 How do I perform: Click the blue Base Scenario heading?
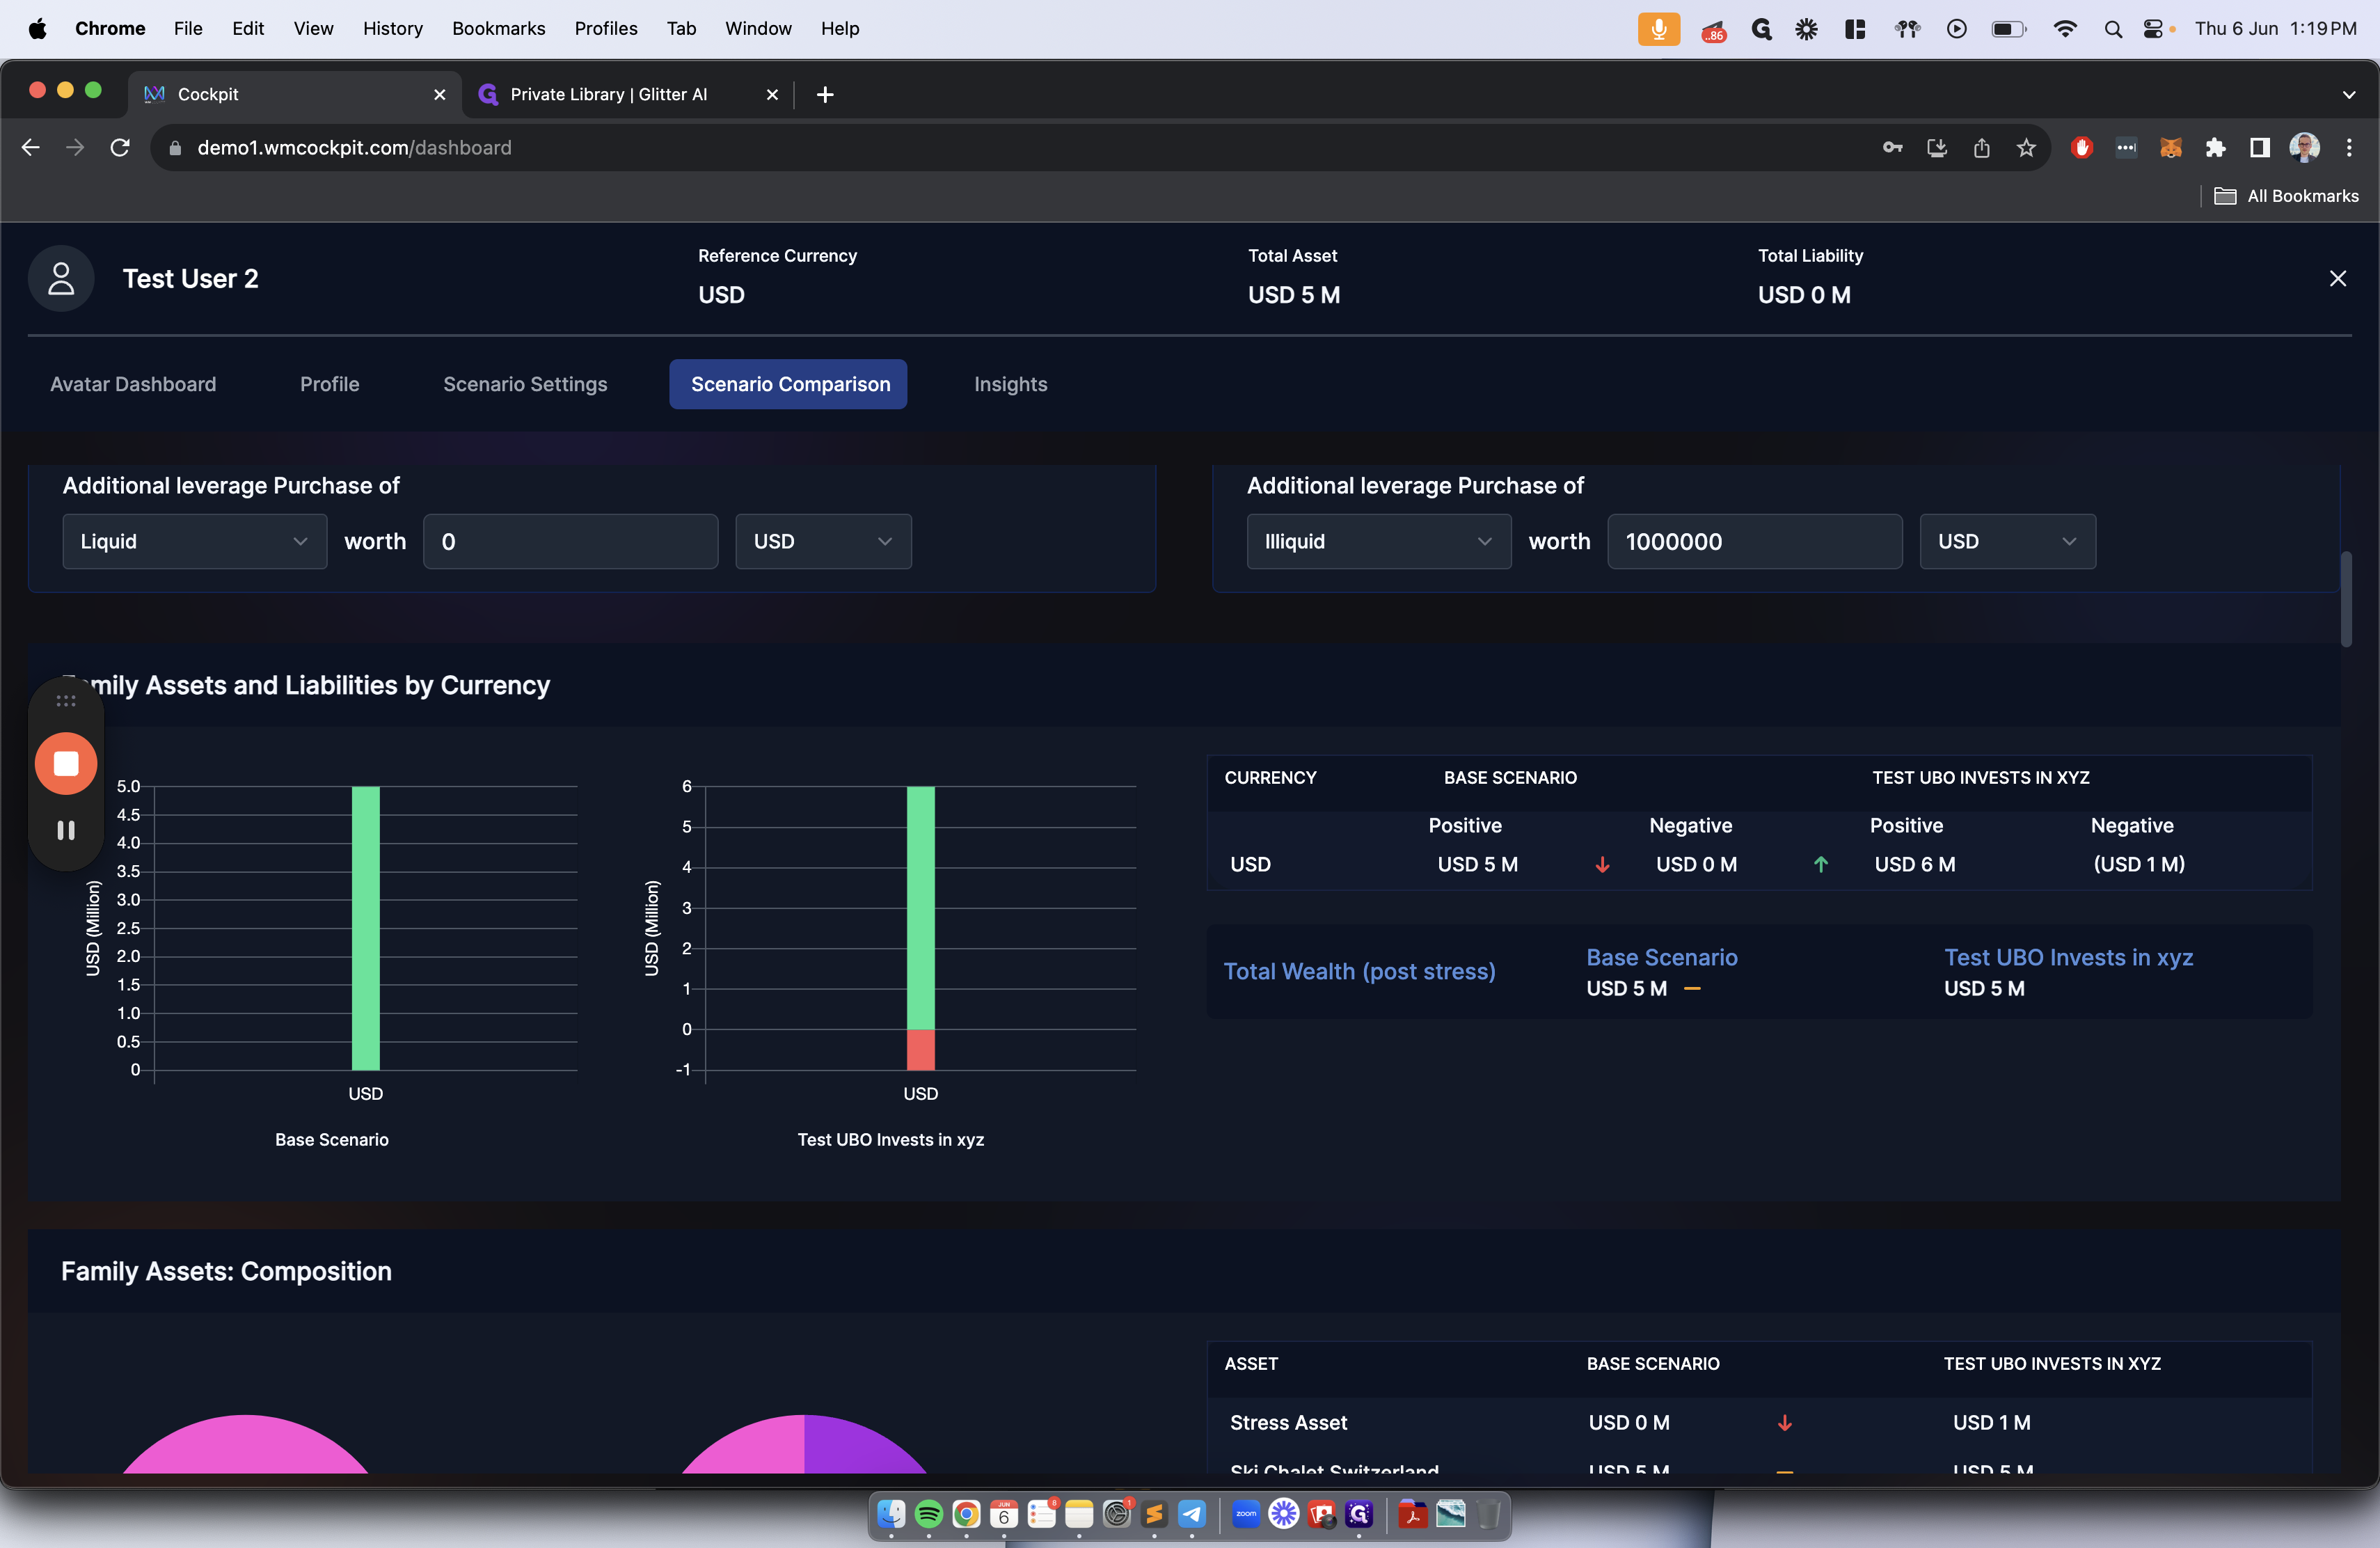click(1661, 958)
